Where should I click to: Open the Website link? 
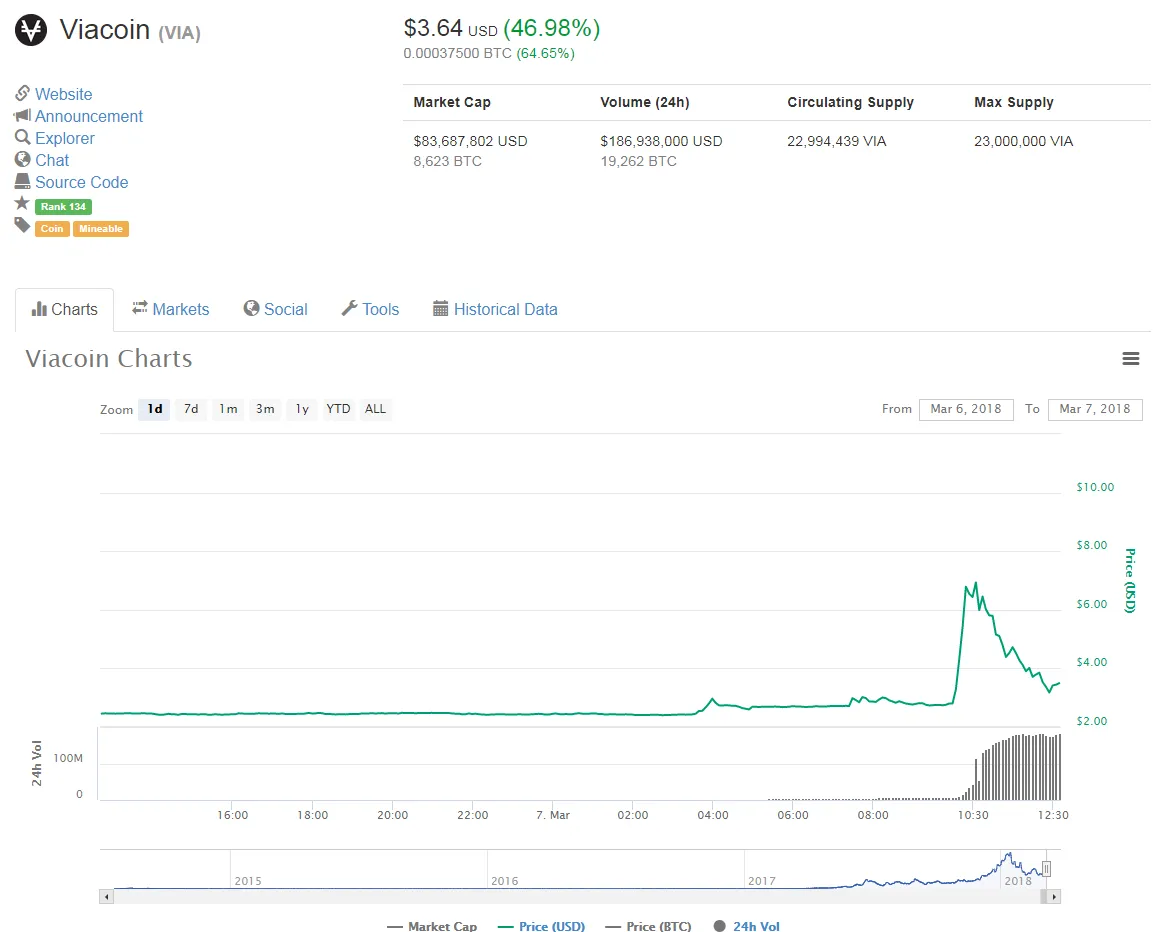64,95
